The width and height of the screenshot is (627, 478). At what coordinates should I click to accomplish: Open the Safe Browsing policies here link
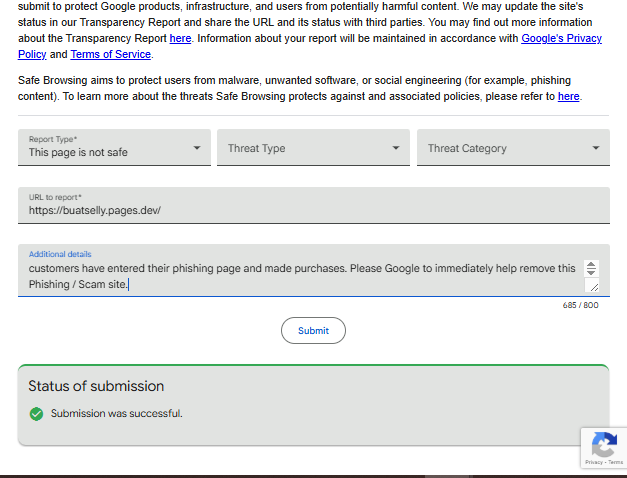(569, 96)
